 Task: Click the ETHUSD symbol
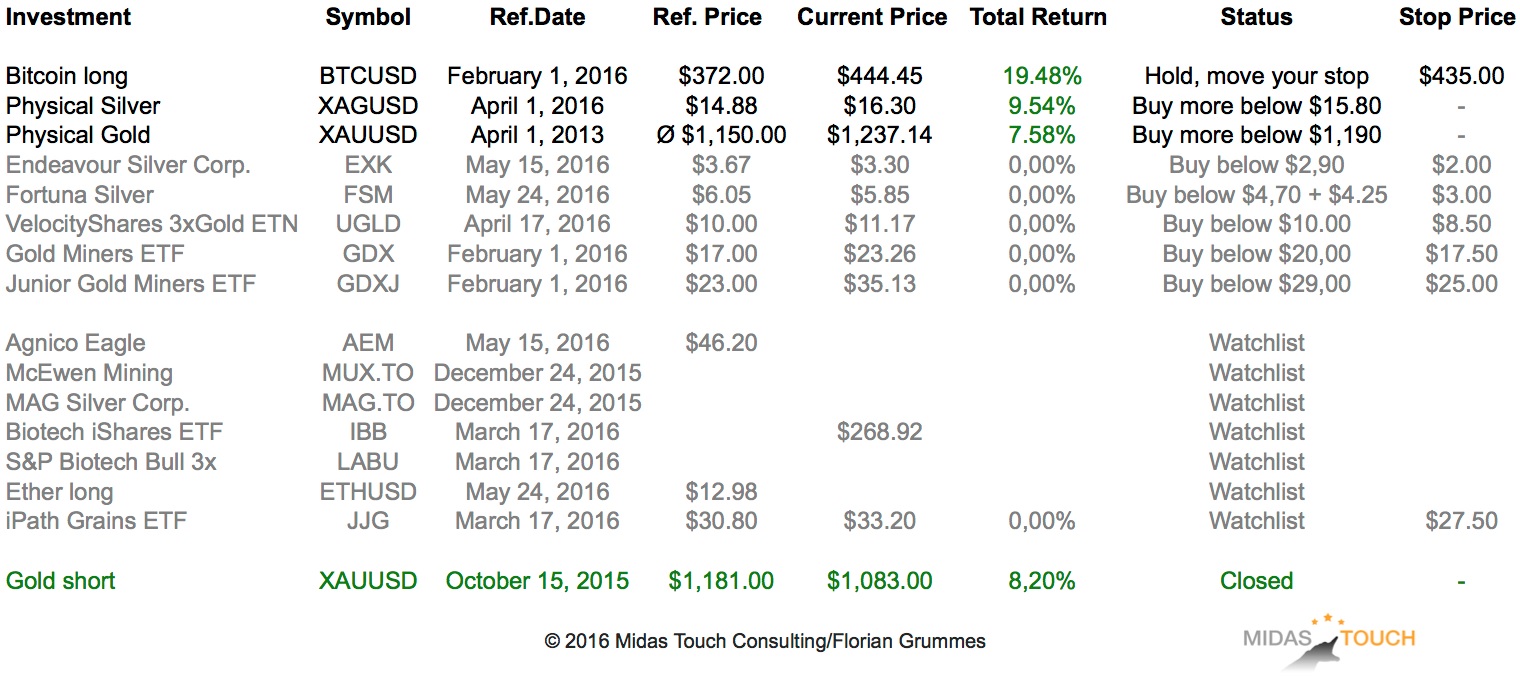[367, 492]
